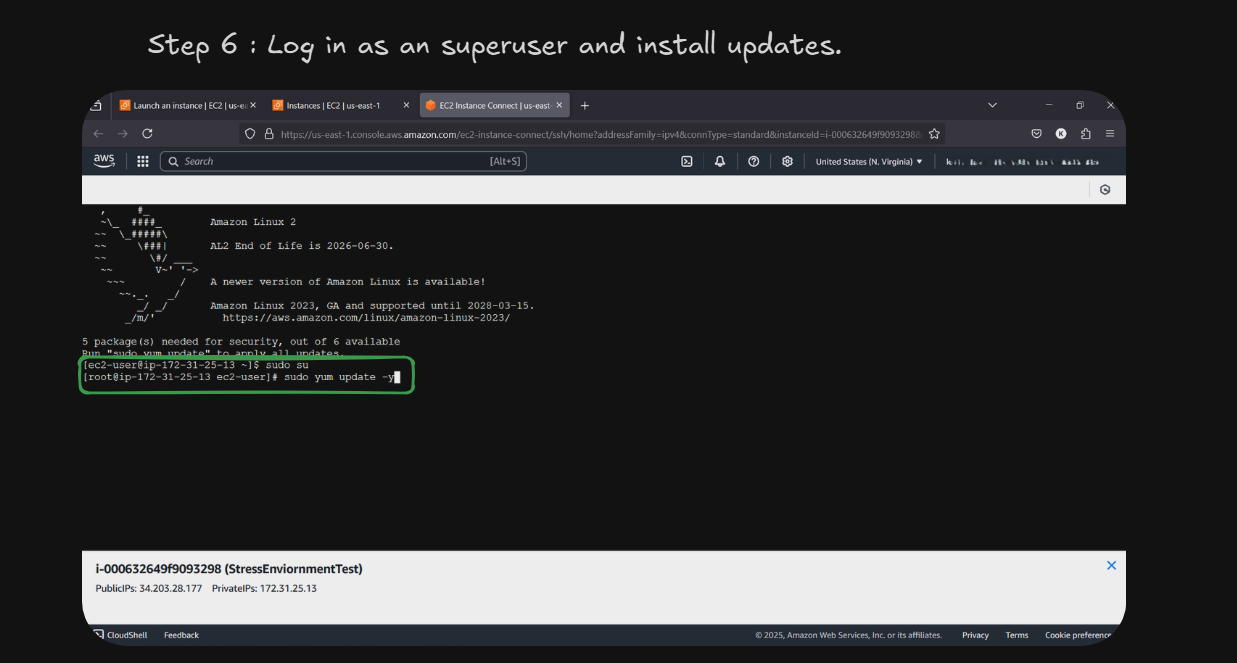
Task: Click the PrivateIPs 172.31.25.13 text
Action: [264, 588]
